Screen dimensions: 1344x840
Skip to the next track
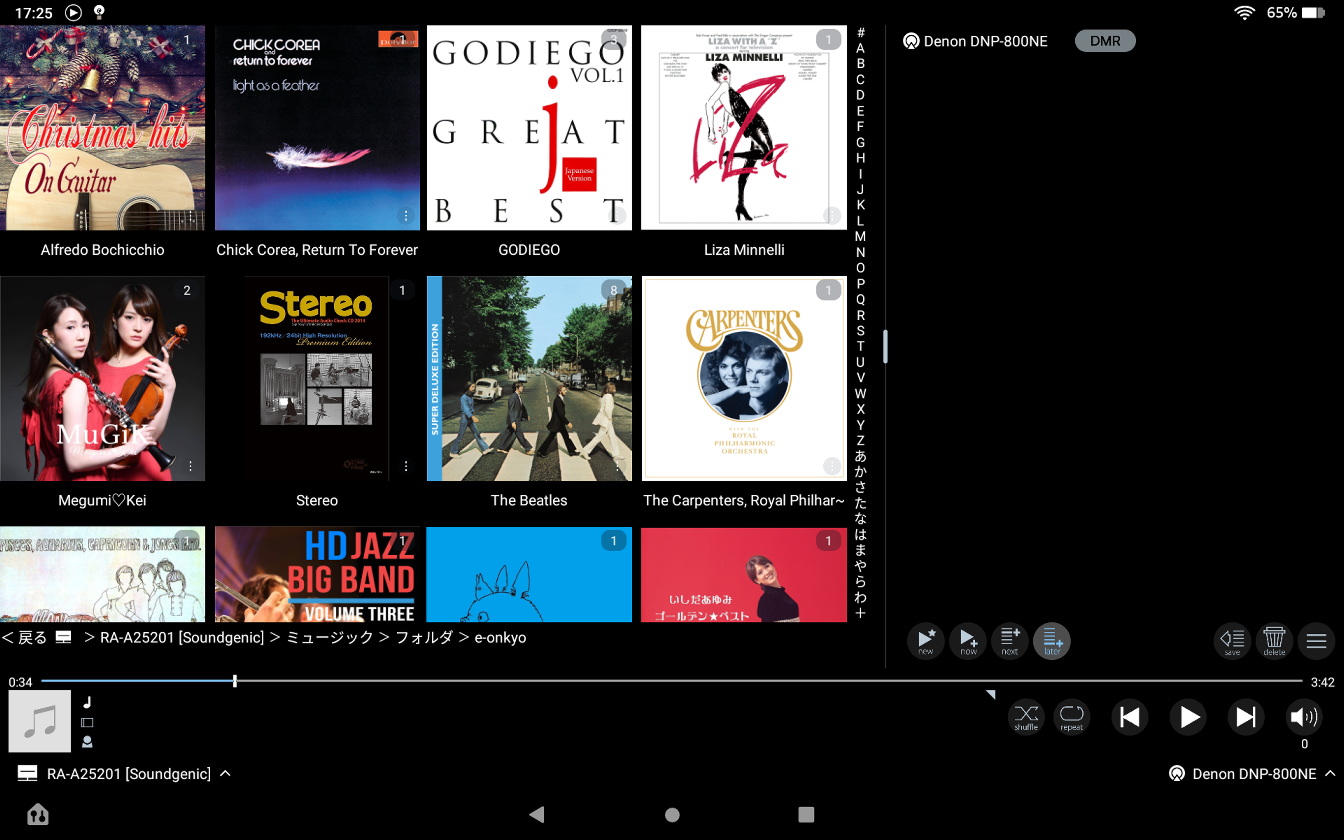[1246, 717]
